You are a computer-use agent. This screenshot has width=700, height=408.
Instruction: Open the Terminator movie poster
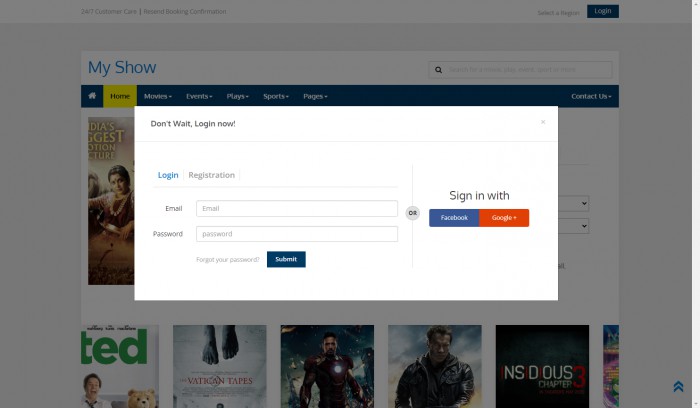435,366
